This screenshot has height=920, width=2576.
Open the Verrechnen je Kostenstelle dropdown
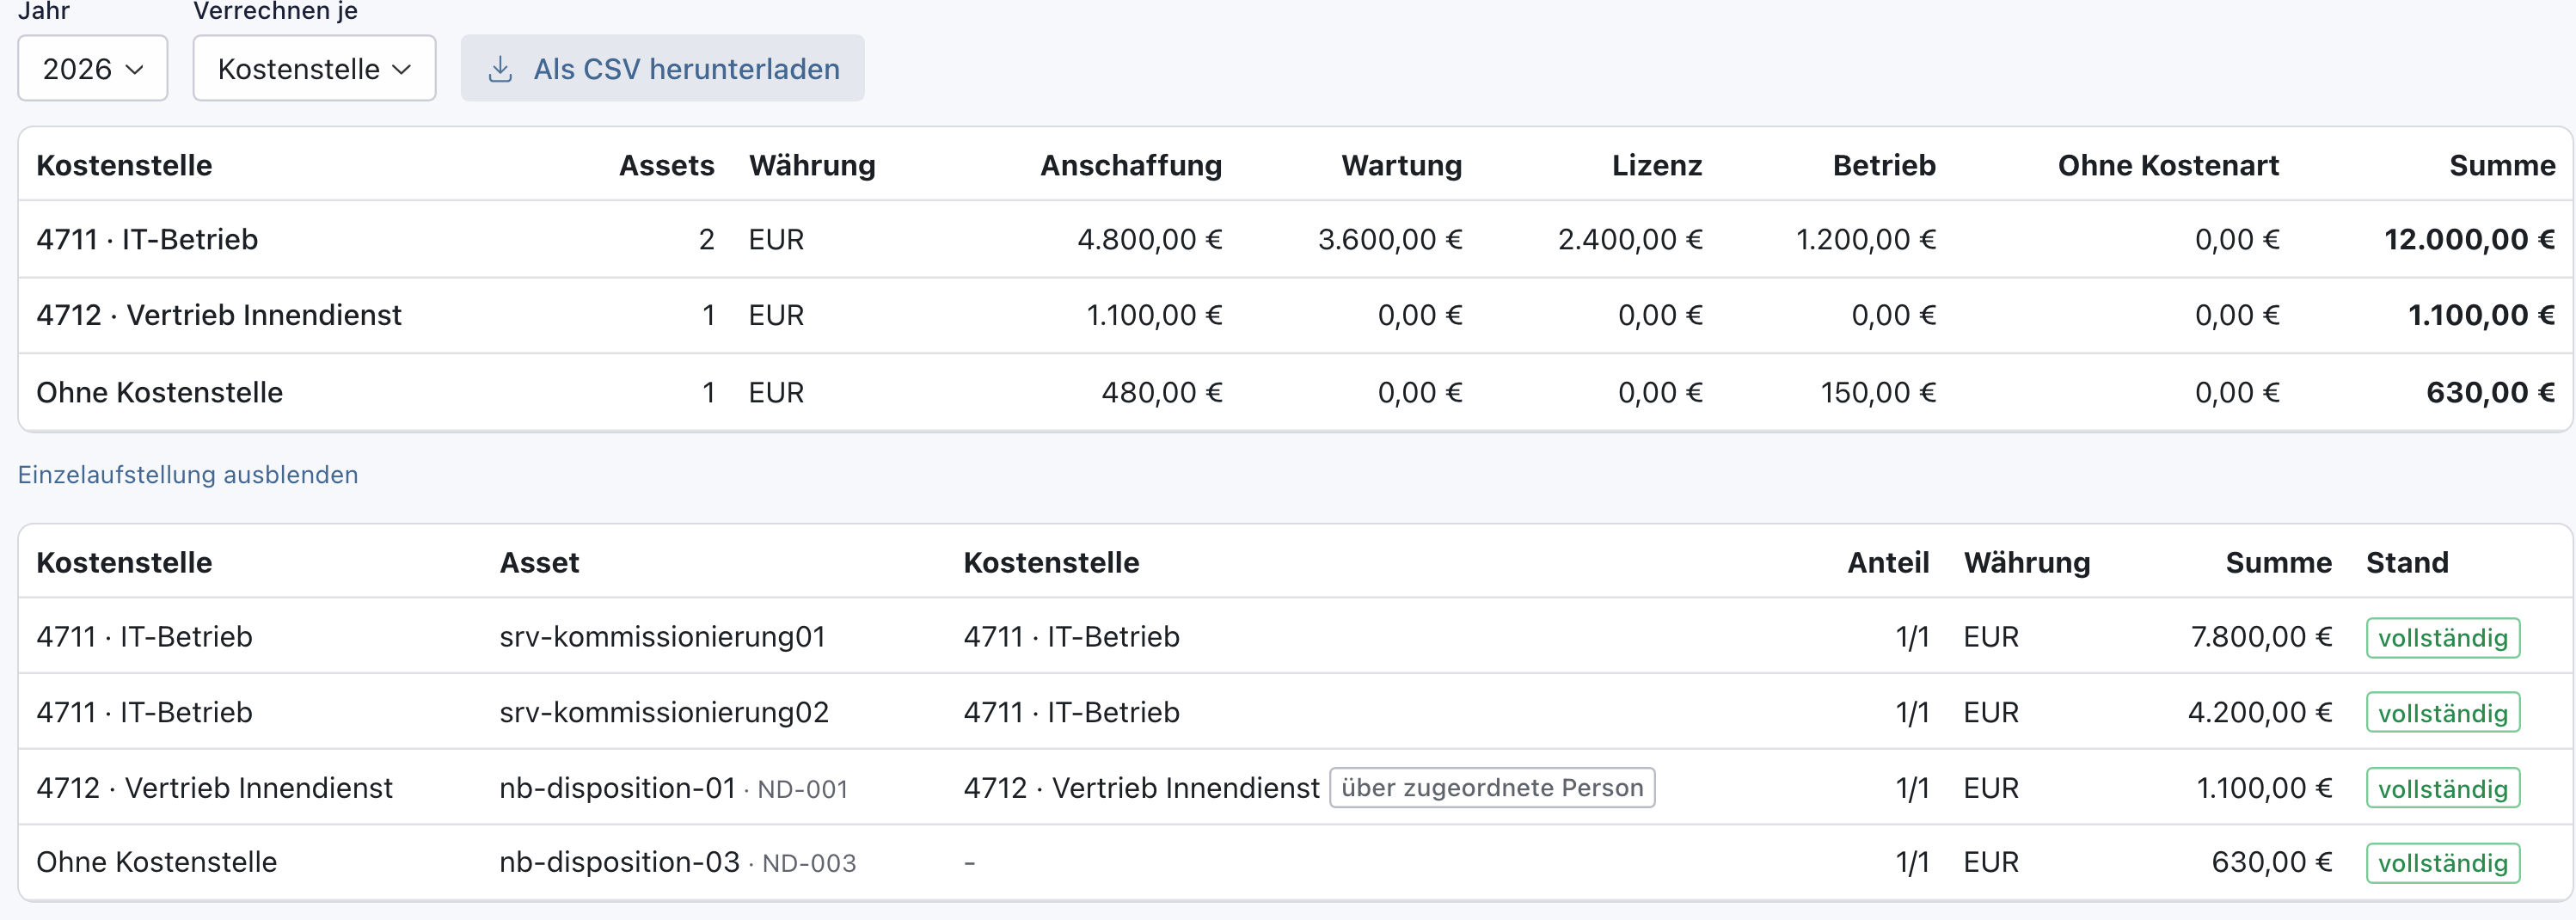pos(314,68)
